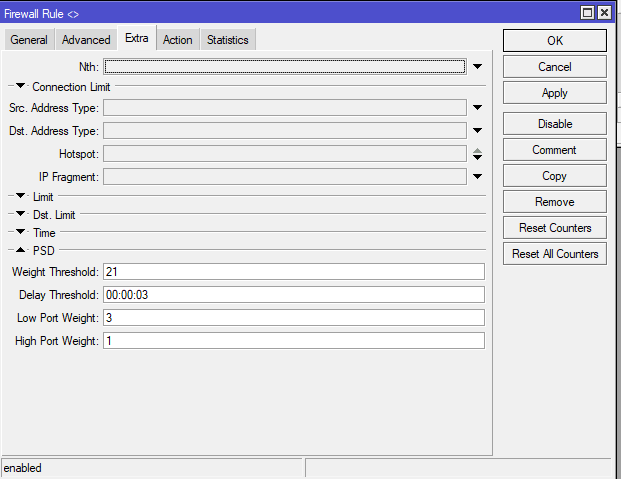The width and height of the screenshot is (621, 479).
Task: Open the Statistics tab
Action: [228, 40]
